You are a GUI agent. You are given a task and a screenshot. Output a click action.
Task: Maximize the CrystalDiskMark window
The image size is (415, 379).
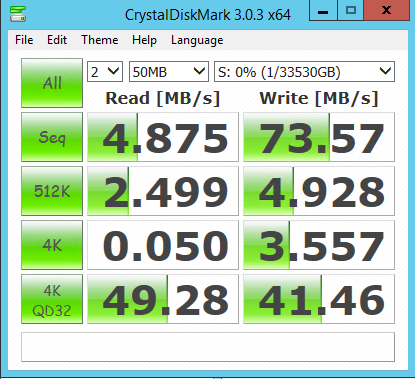point(351,11)
